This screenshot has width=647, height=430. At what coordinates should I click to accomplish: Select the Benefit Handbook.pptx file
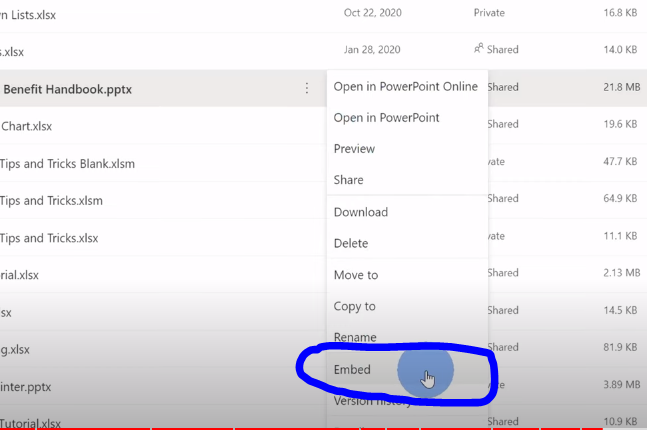(68, 90)
